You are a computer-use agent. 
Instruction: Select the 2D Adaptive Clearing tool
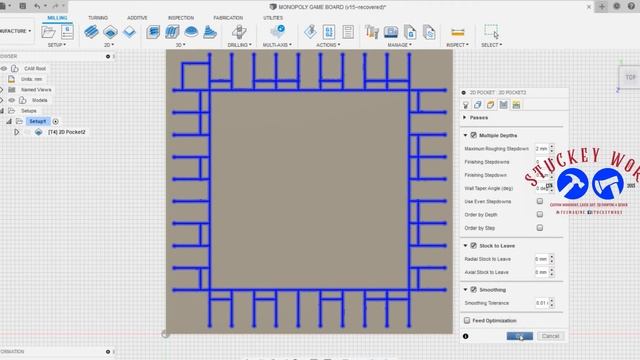pyautogui.click(x=91, y=31)
